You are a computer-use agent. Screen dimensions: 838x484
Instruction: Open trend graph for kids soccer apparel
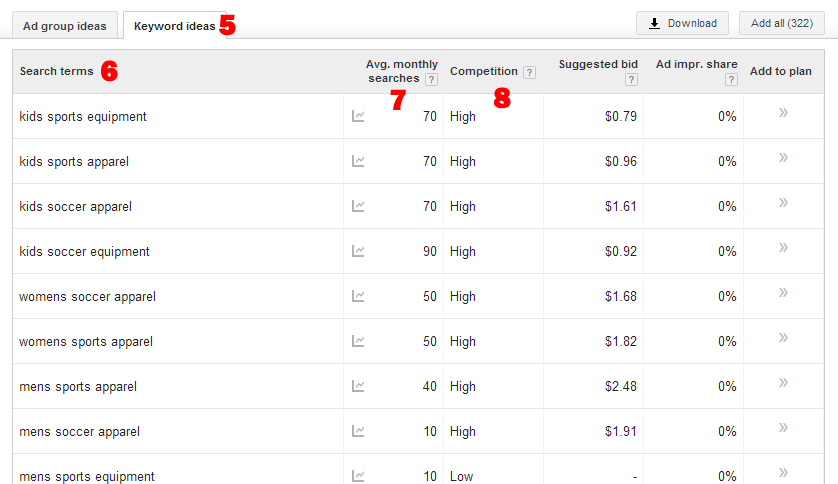tap(358, 206)
